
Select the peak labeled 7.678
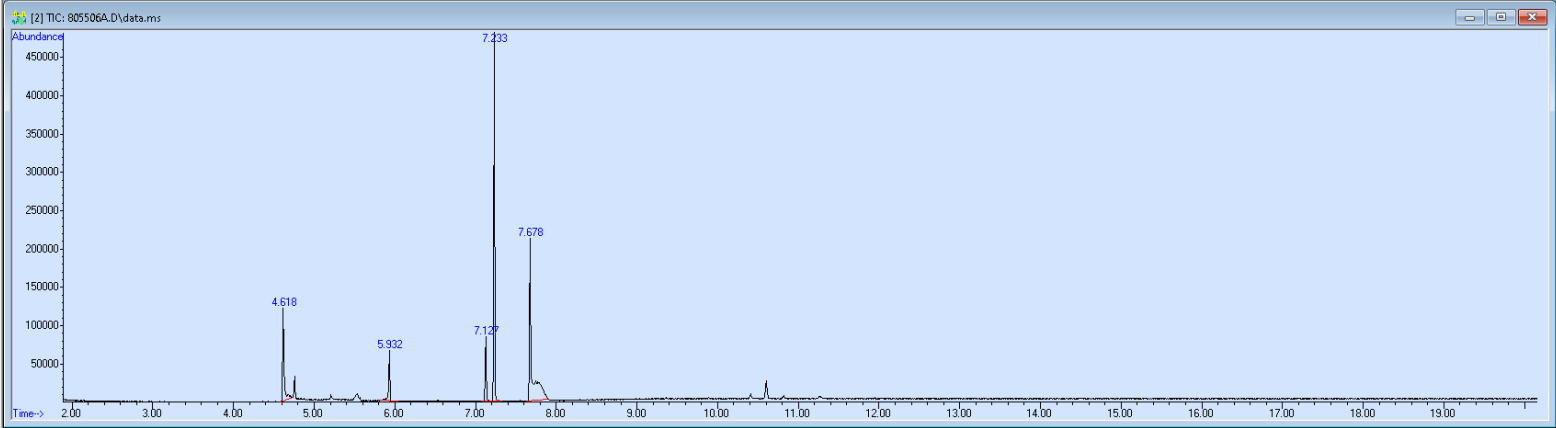[x=530, y=232]
